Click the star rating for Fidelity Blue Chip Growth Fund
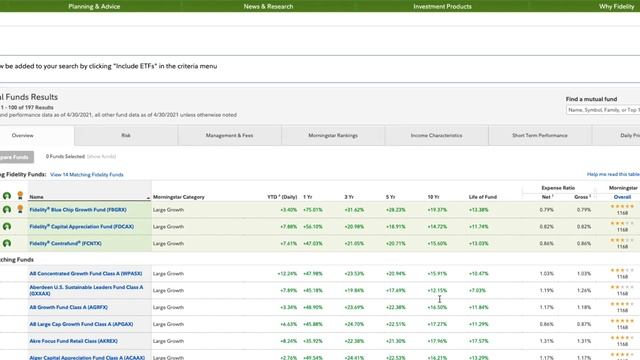 [x=622, y=207]
